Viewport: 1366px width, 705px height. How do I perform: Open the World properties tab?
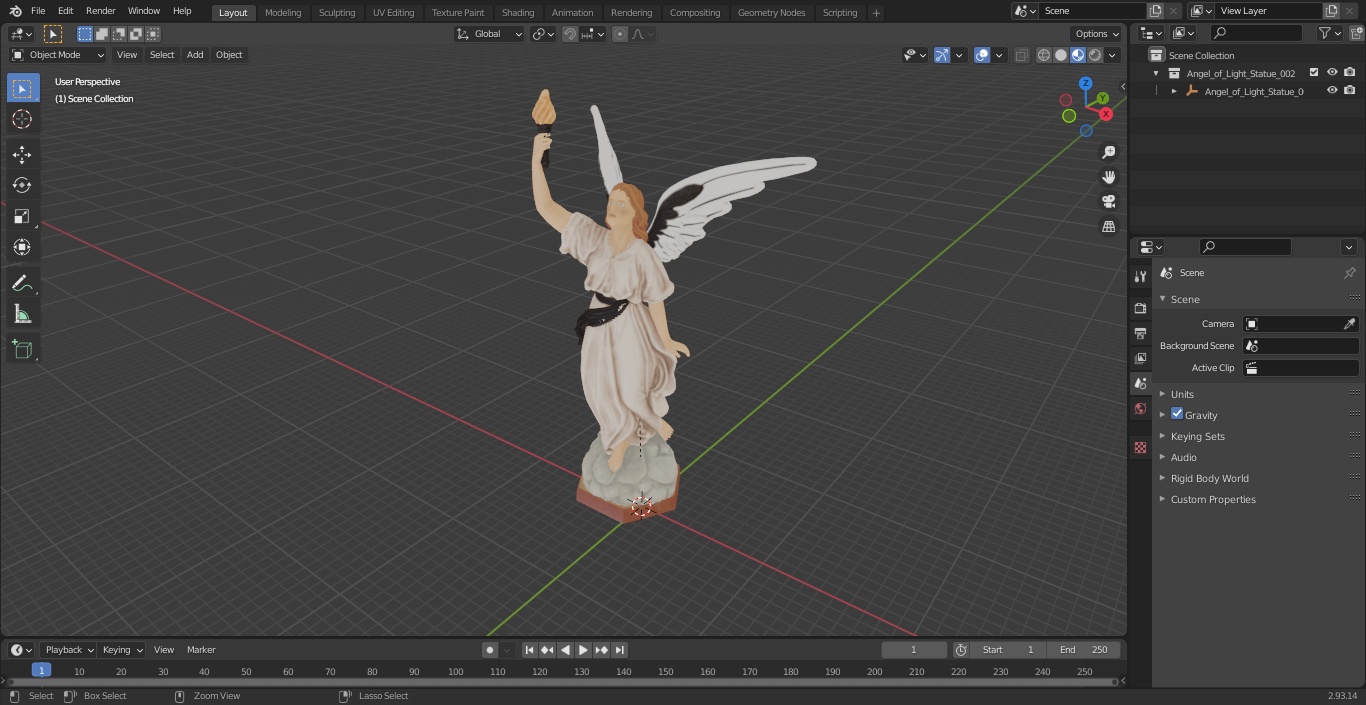pos(1140,408)
